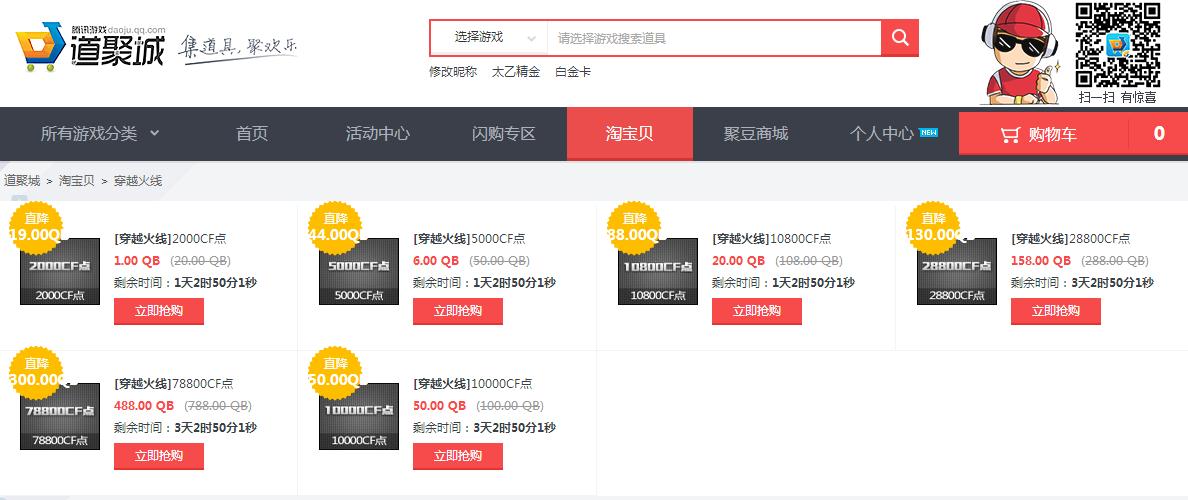Open the 5000CF点 product thumbnail
The image size is (1188, 500).
(x=359, y=271)
